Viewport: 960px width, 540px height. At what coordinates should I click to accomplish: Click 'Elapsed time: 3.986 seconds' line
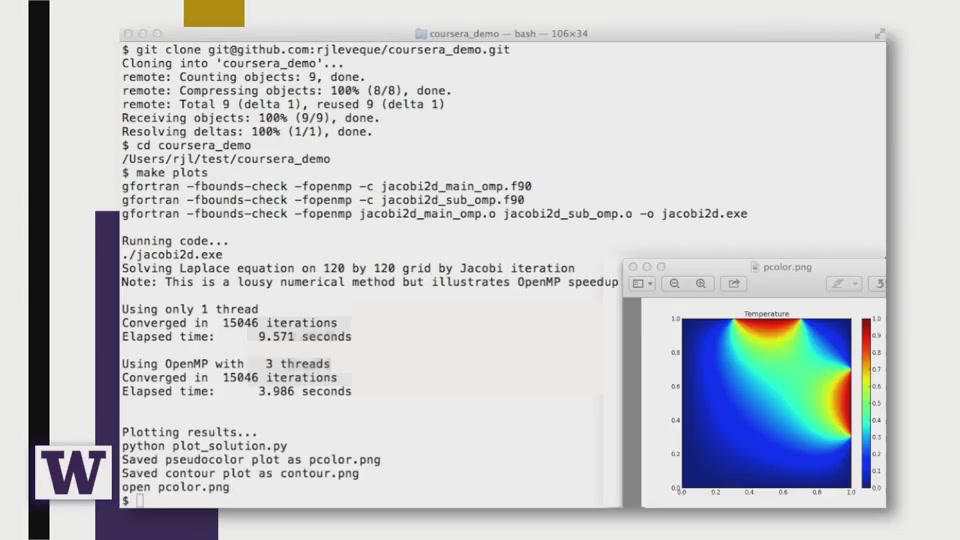coord(236,391)
